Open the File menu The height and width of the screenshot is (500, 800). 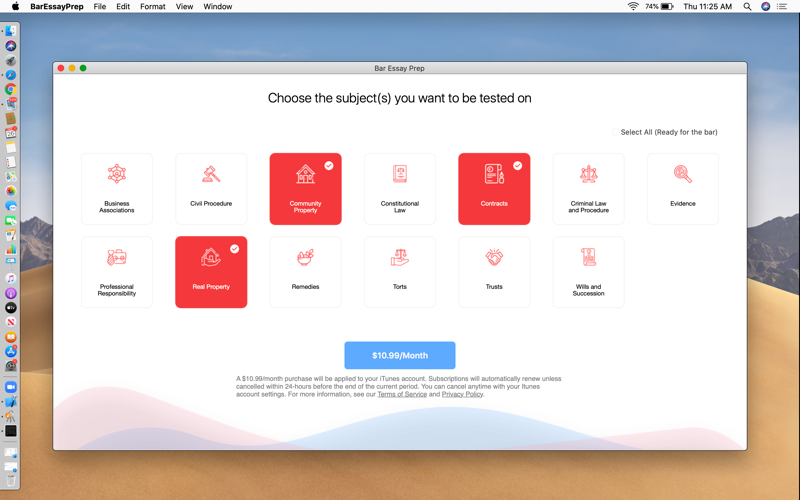coord(99,7)
